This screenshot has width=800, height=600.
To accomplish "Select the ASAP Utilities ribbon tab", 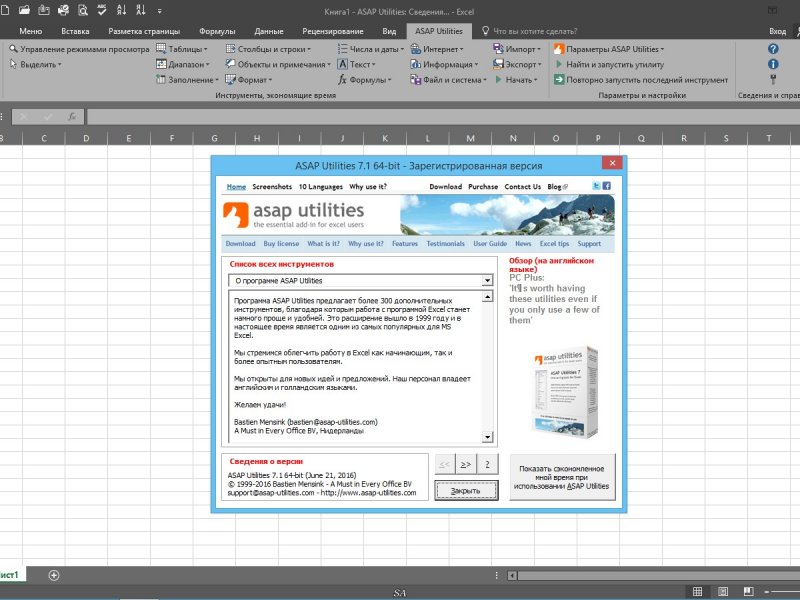I will click(x=439, y=31).
